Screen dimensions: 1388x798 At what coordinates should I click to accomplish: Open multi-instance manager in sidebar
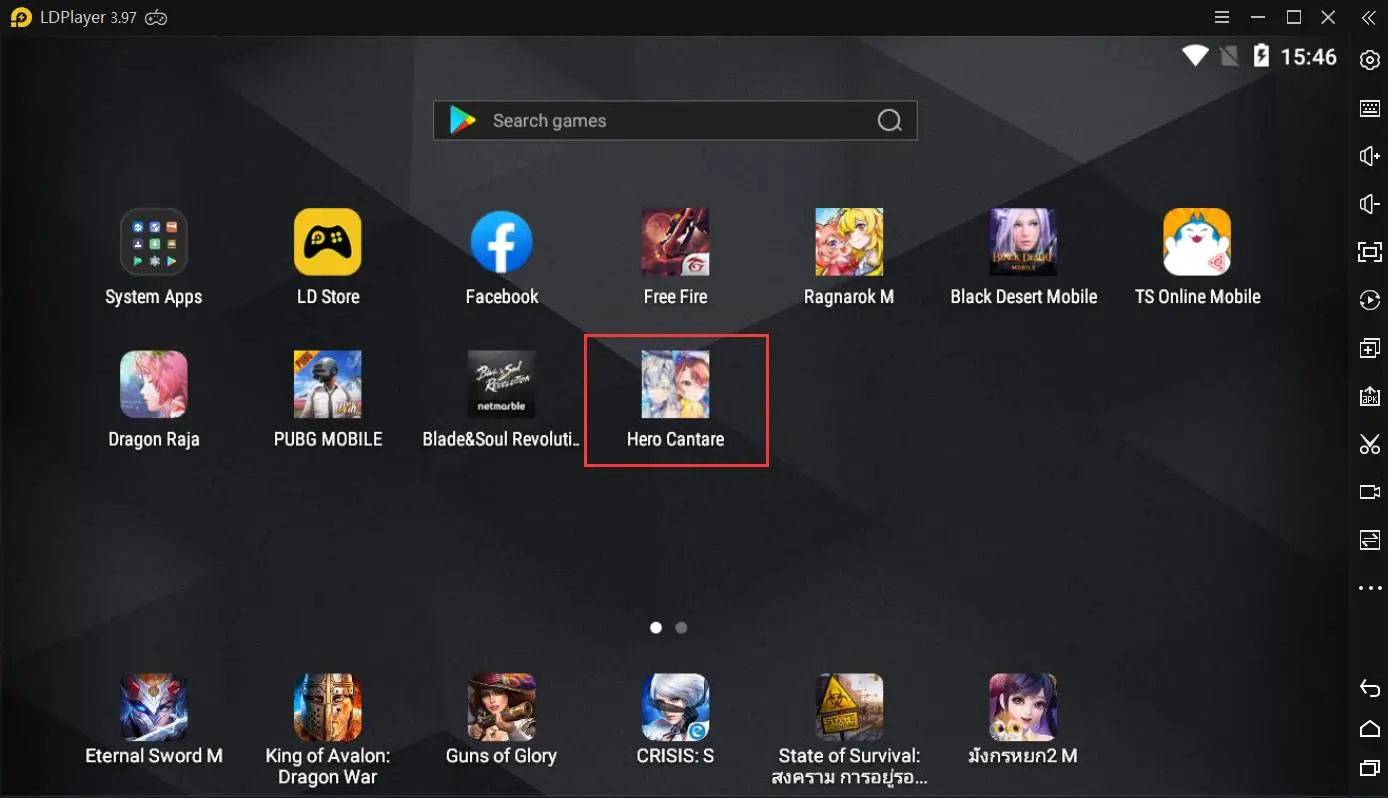pos(1370,348)
